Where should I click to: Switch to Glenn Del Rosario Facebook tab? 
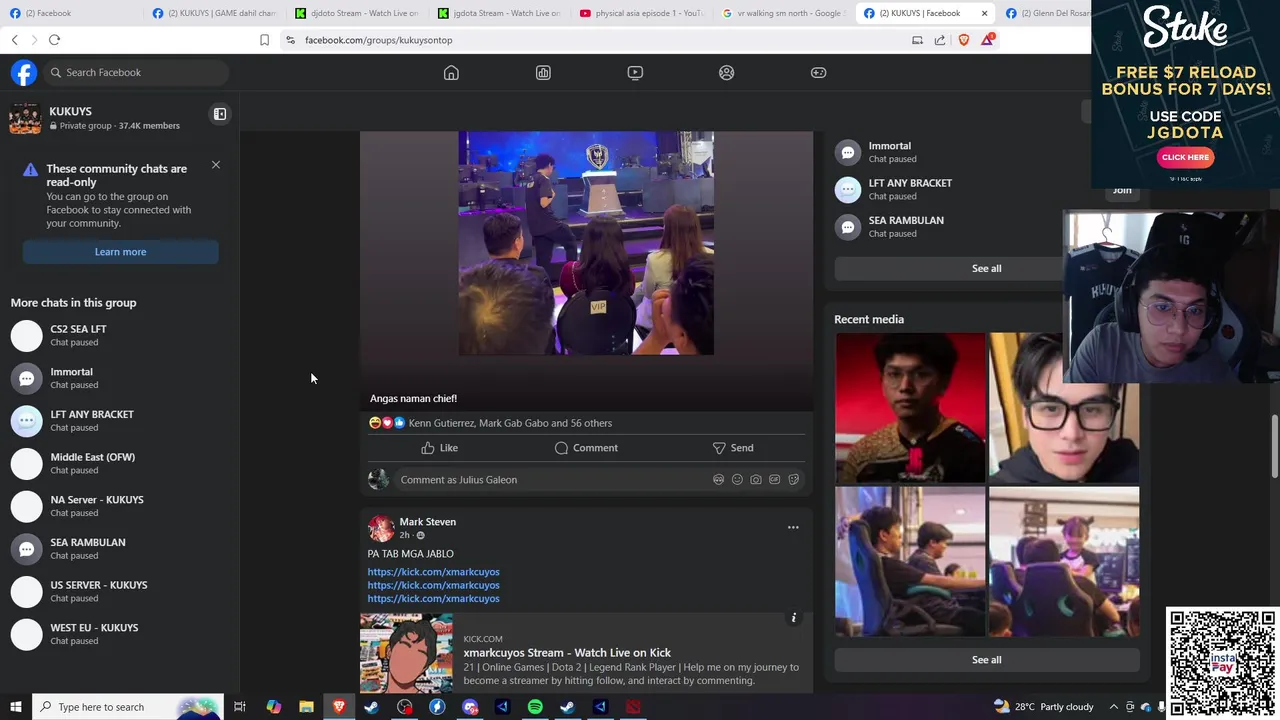click(1047, 13)
